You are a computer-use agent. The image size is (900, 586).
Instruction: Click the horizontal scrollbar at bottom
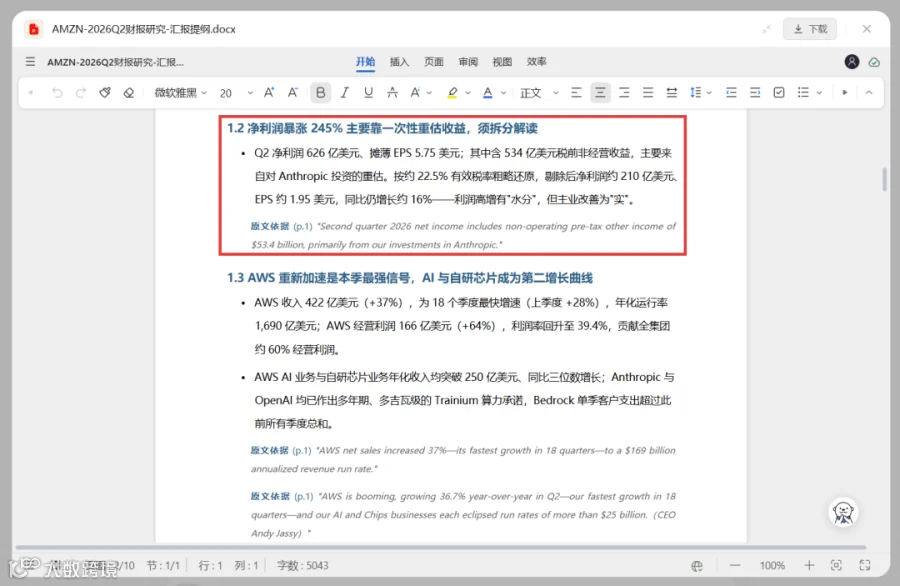[x=440, y=548]
